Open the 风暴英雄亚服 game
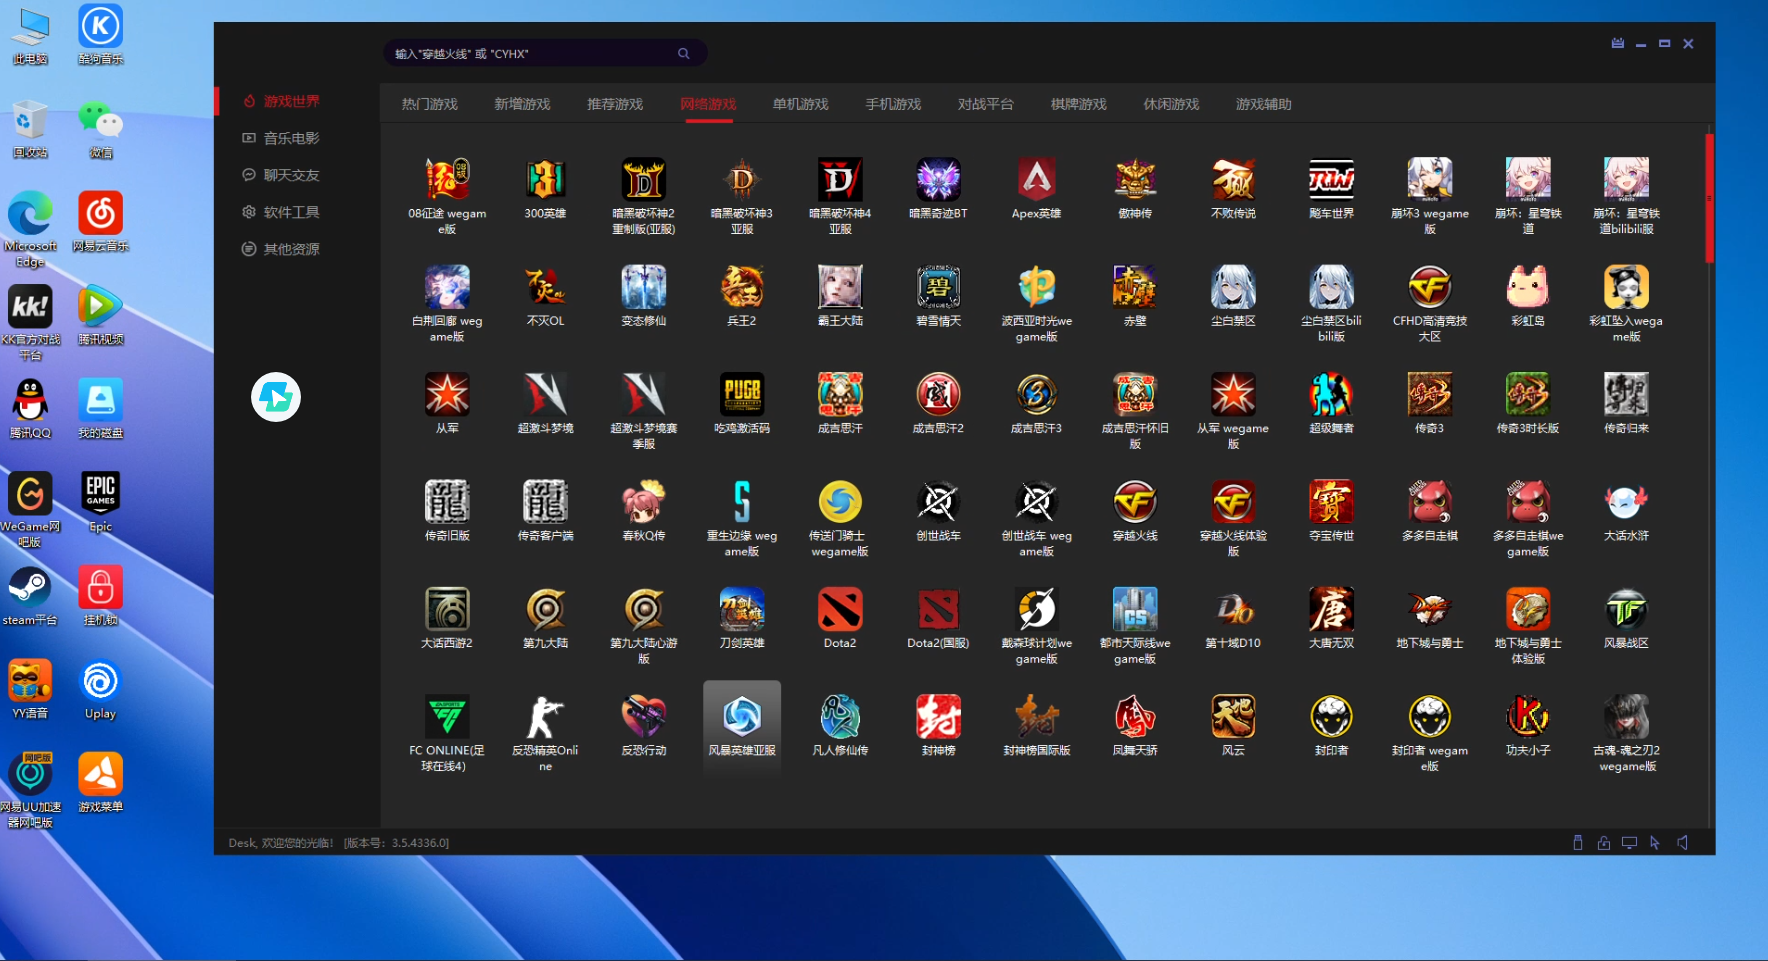 pos(742,717)
